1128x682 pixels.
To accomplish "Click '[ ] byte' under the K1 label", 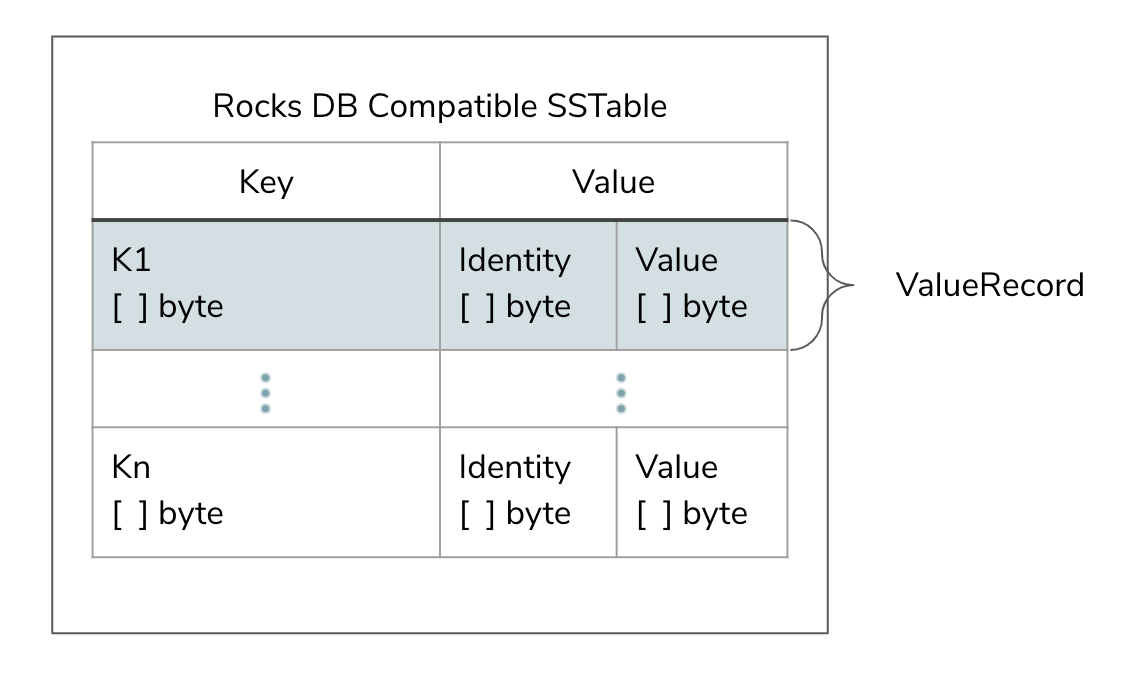I will [167, 306].
